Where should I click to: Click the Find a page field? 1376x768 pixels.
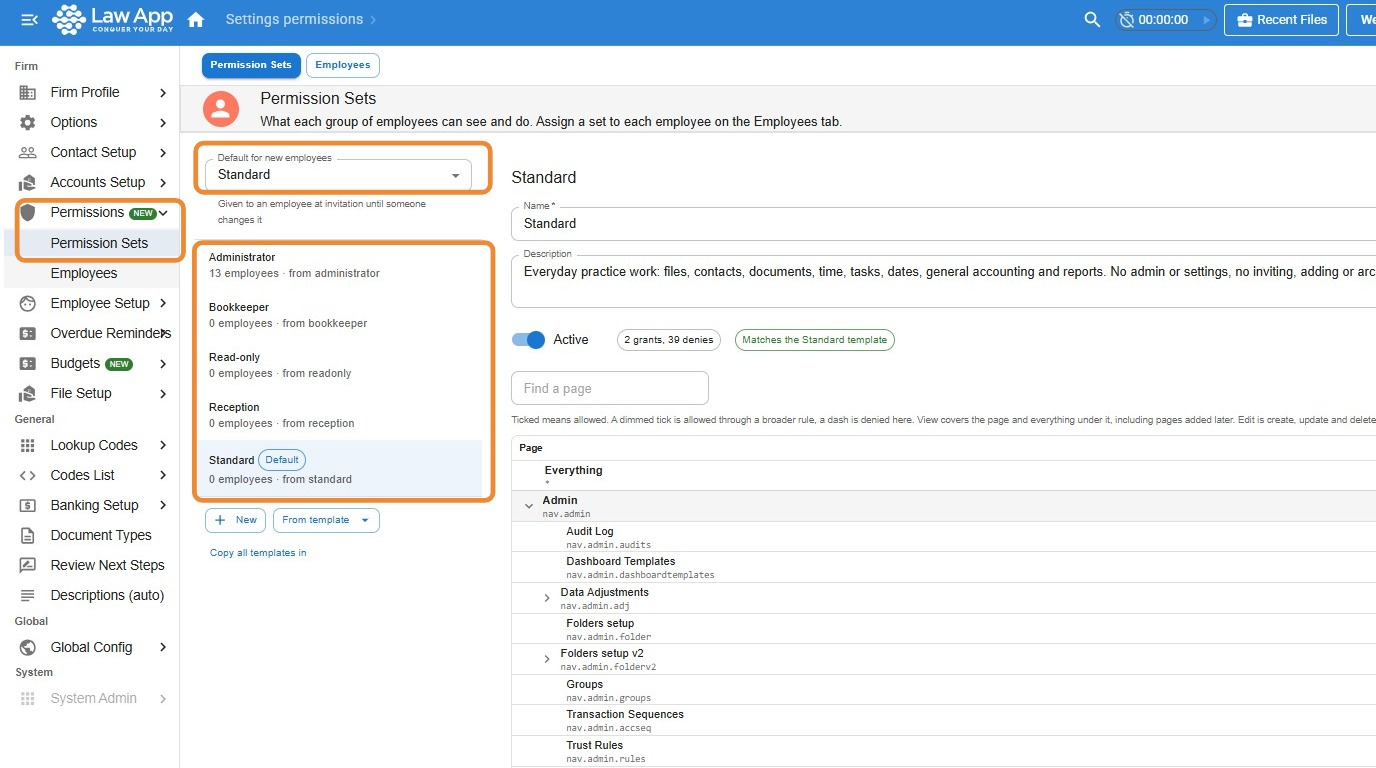[x=610, y=388]
